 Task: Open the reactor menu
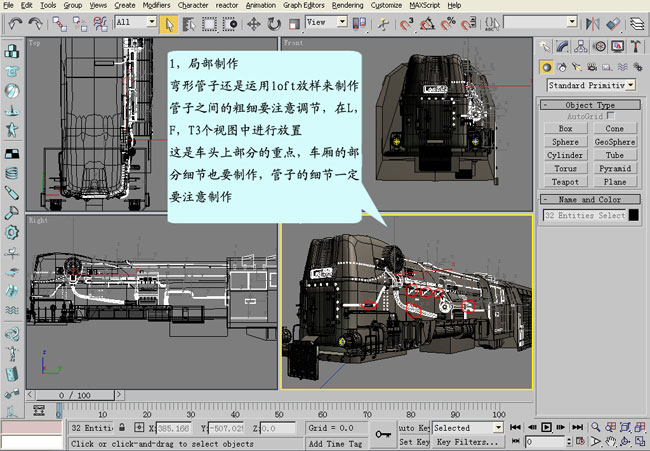click(227, 5)
